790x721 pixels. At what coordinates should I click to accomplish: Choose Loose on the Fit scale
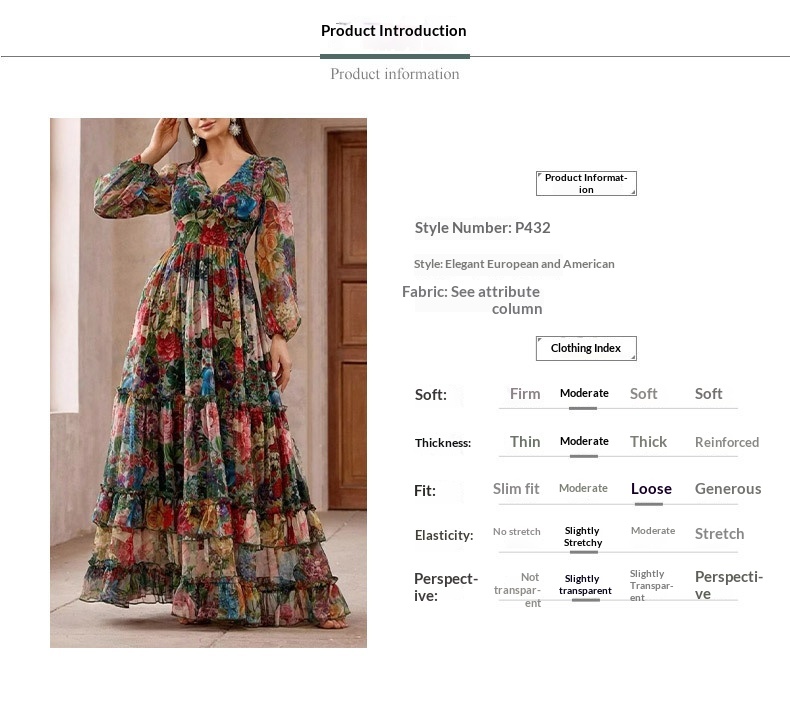651,489
